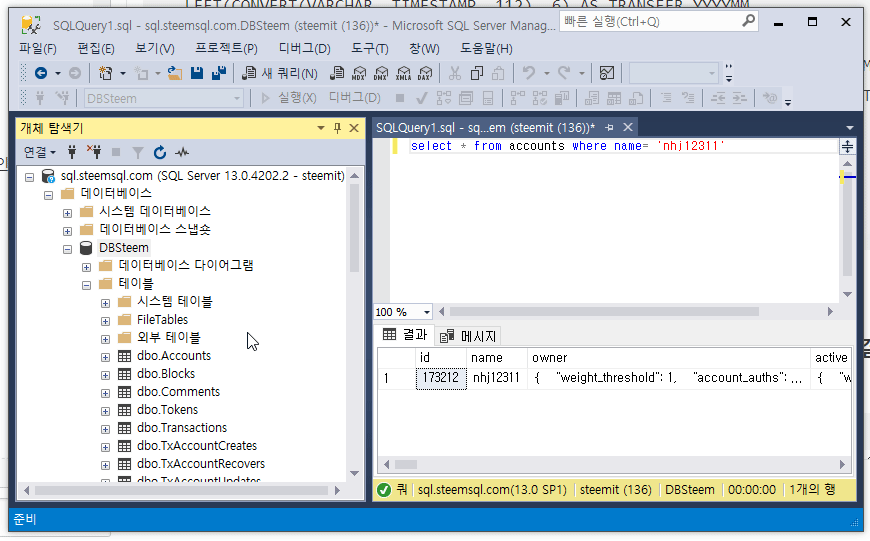Open the 연결 connect dropdown
870x541 pixels.
pos(40,152)
